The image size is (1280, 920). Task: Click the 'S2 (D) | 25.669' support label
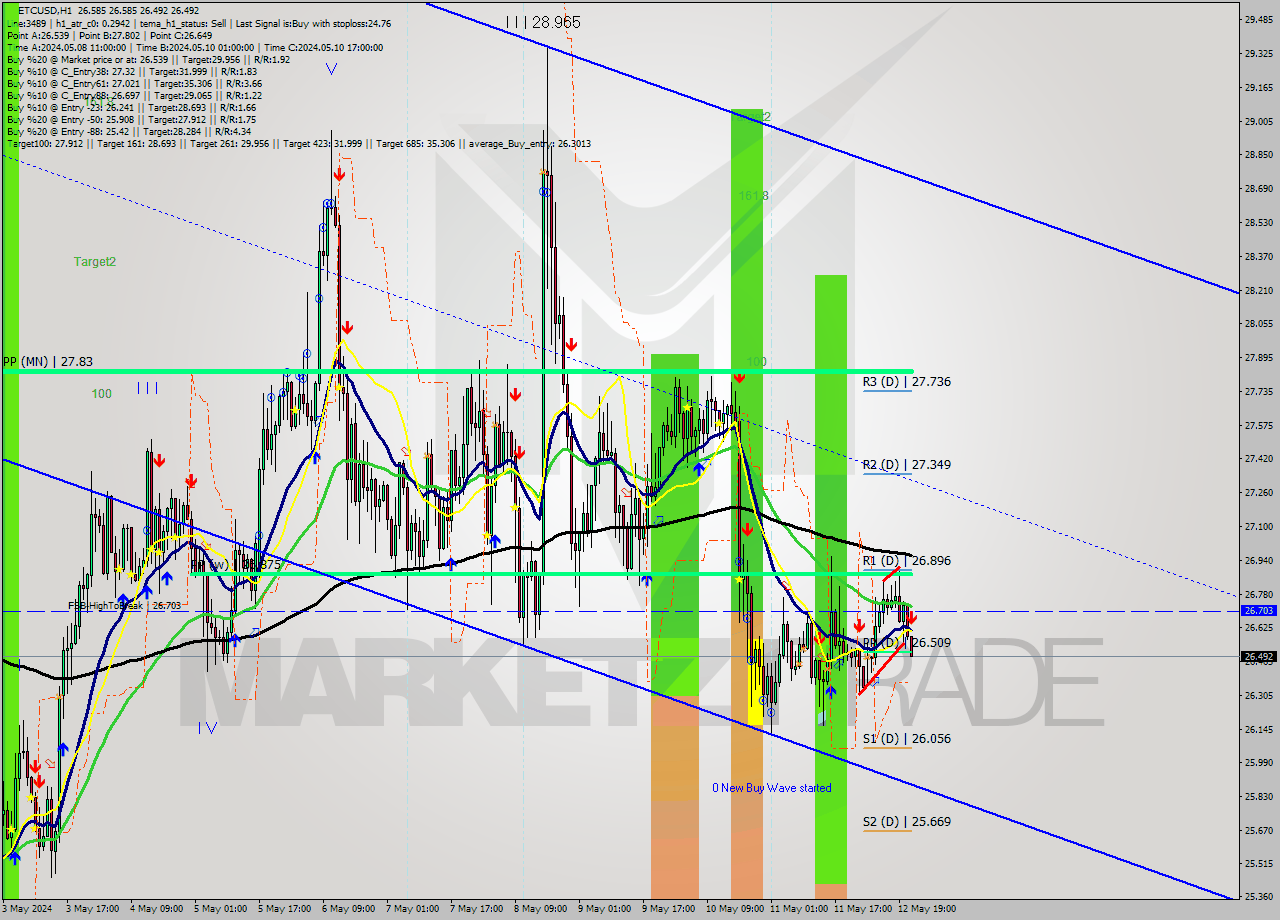pos(907,821)
